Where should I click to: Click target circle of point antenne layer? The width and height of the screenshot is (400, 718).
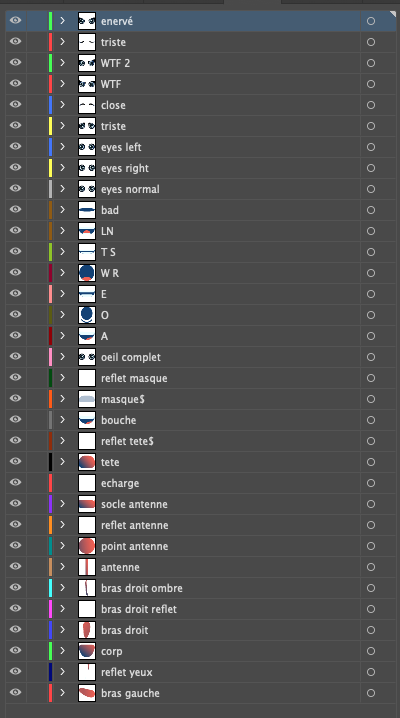pyautogui.click(x=371, y=546)
